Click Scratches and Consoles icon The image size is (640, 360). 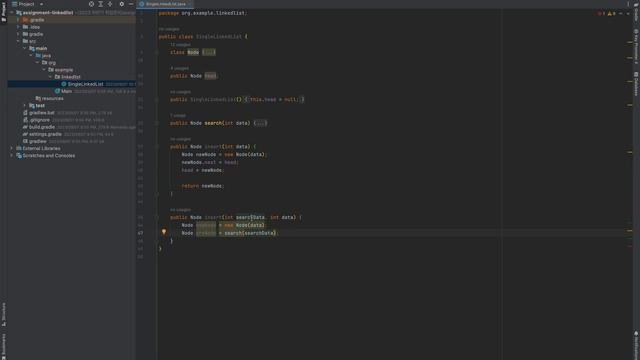[x=19, y=156]
